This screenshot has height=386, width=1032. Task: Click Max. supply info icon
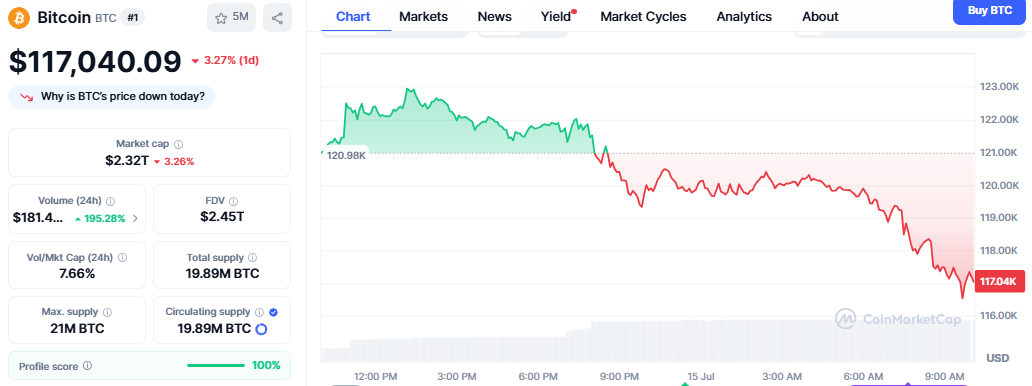(107, 312)
